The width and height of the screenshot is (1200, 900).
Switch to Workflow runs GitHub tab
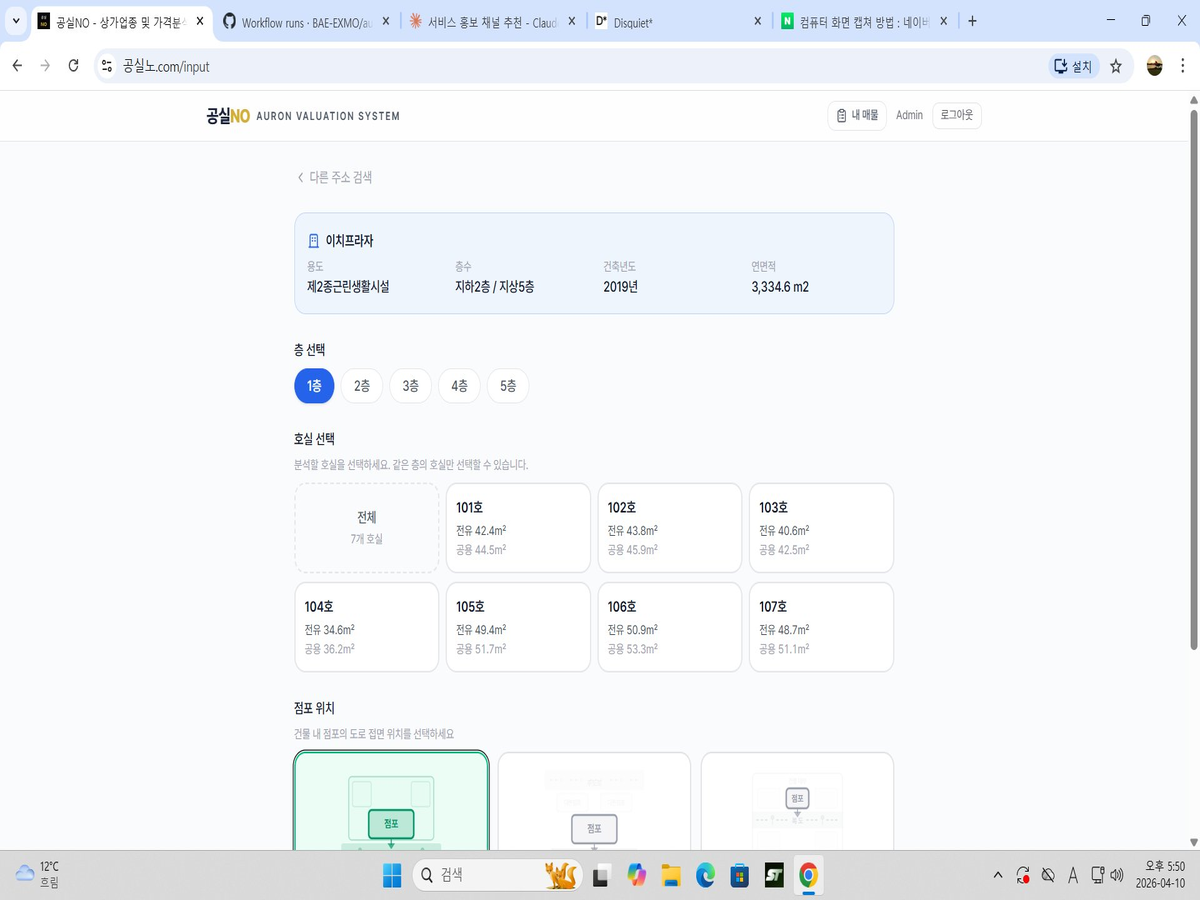[x=306, y=21]
